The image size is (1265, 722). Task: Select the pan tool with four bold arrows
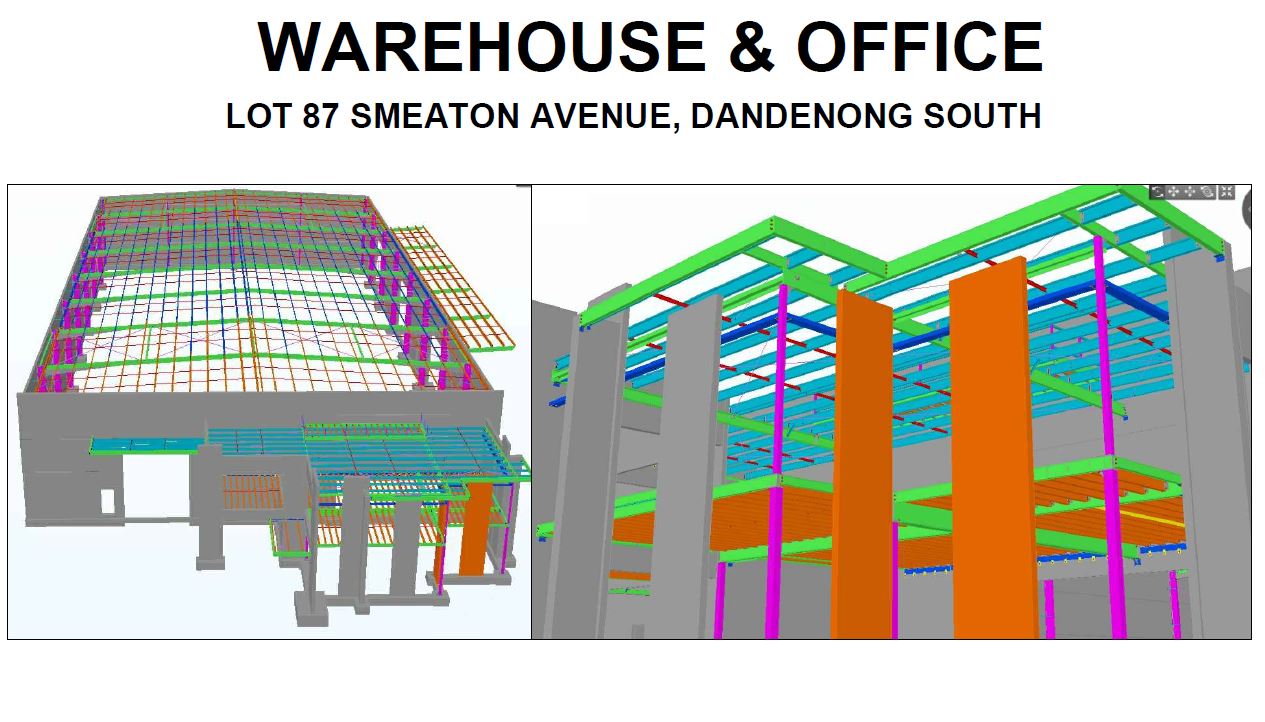point(1173,192)
